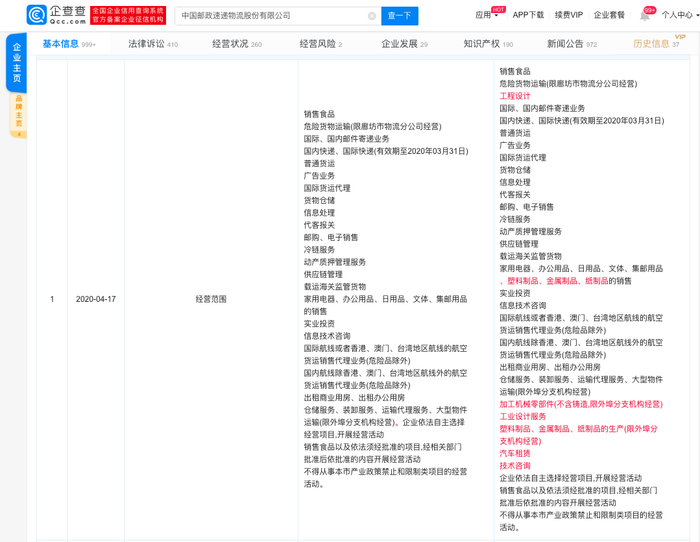Click the red 技术咨询 text
Image resolution: width=700 pixels, height=542 pixels.
click(x=515, y=466)
